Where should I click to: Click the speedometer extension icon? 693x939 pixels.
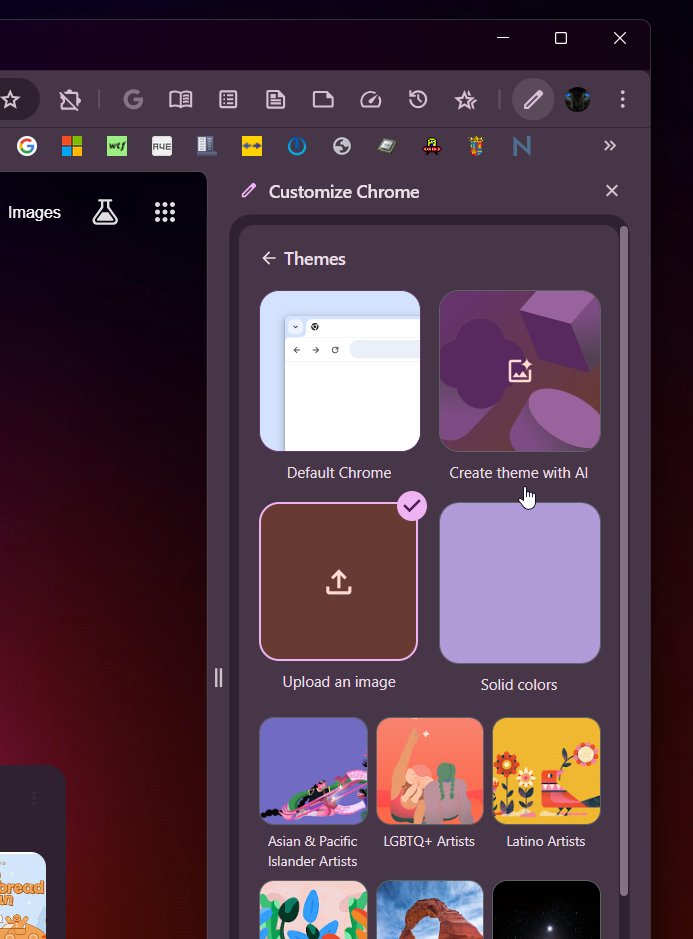point(371,100)
